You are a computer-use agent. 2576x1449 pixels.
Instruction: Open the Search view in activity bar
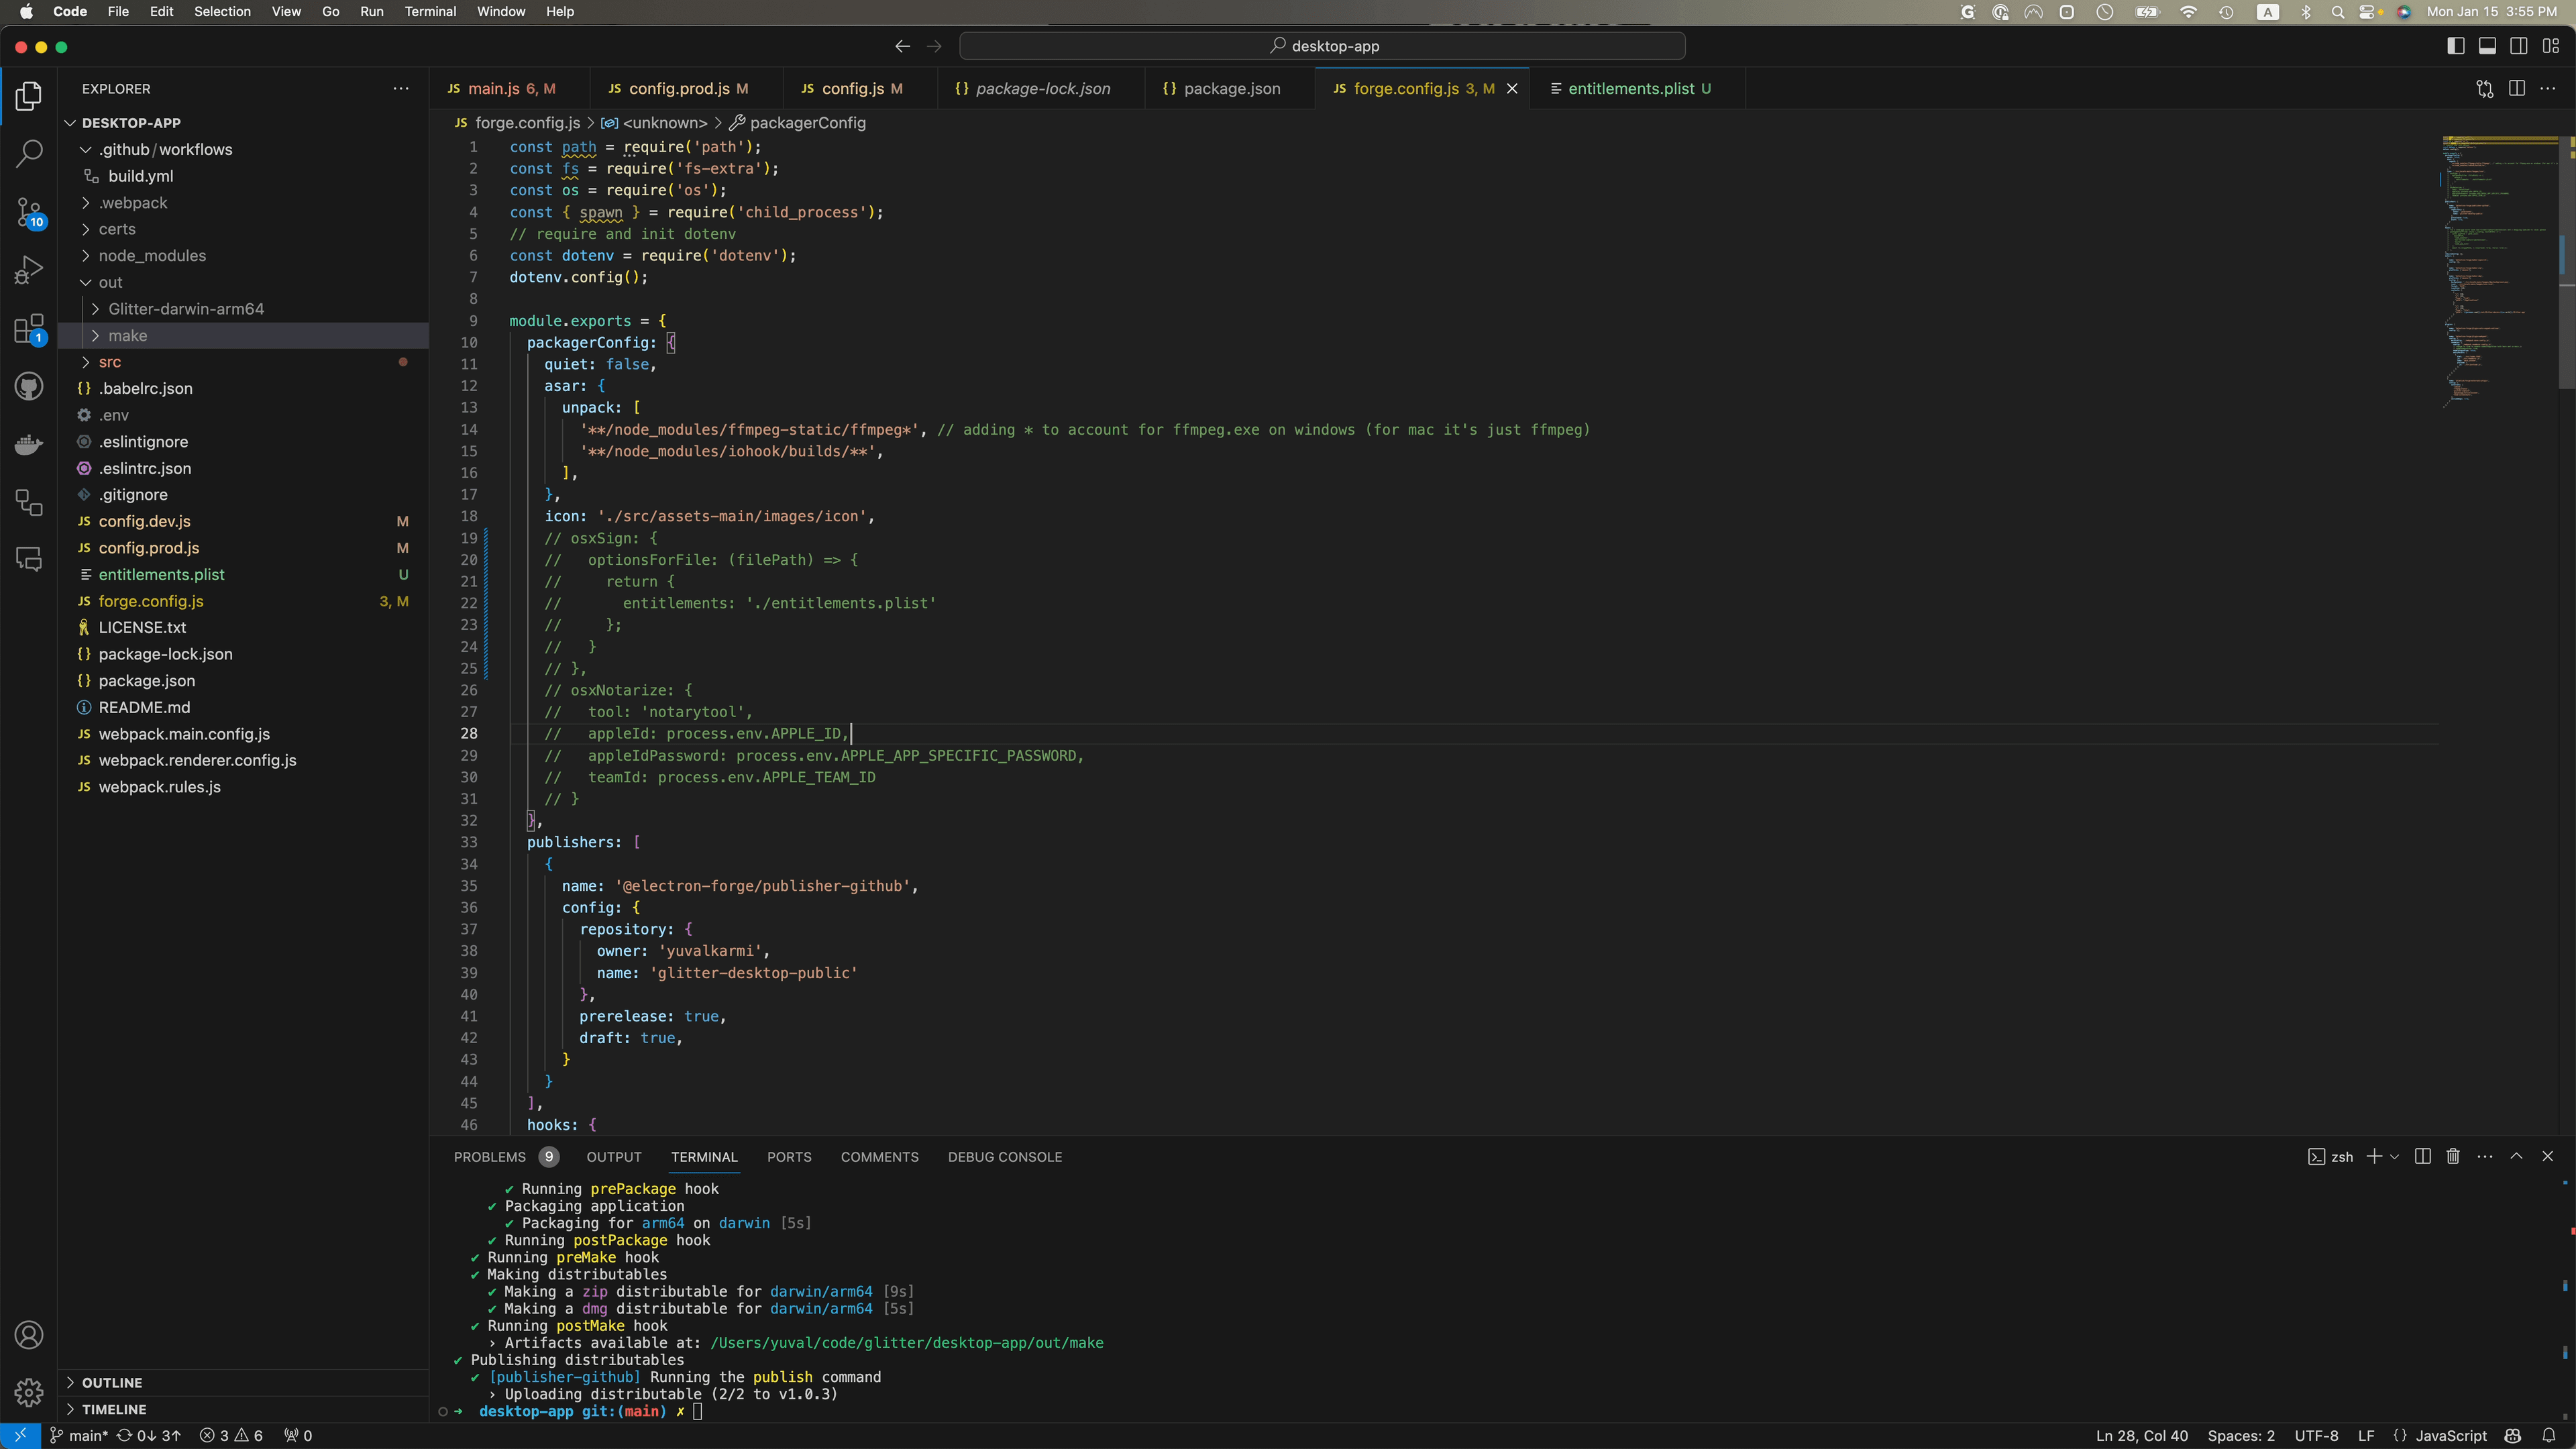[x=29, y=153]
